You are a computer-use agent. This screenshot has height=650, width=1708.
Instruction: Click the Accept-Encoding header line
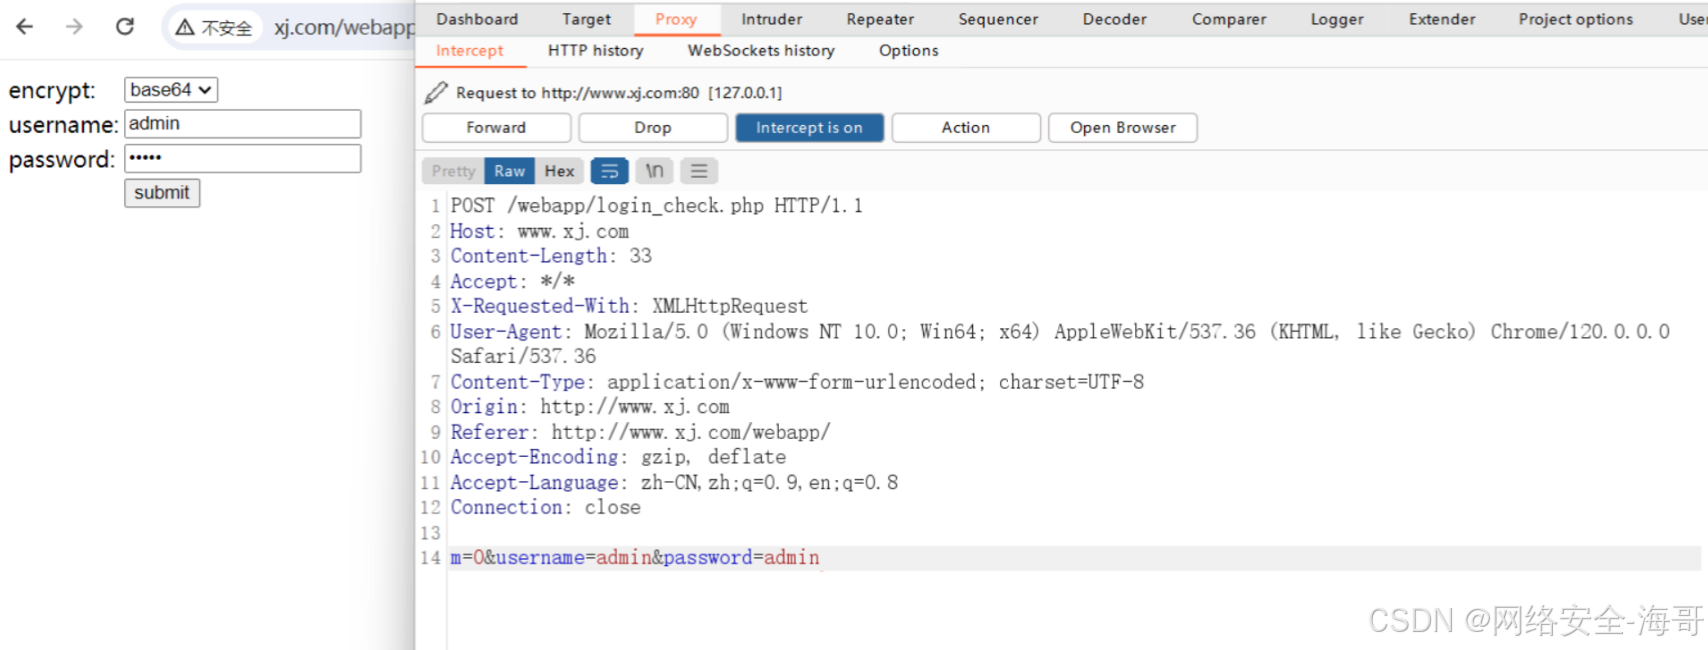coord(618,457)
